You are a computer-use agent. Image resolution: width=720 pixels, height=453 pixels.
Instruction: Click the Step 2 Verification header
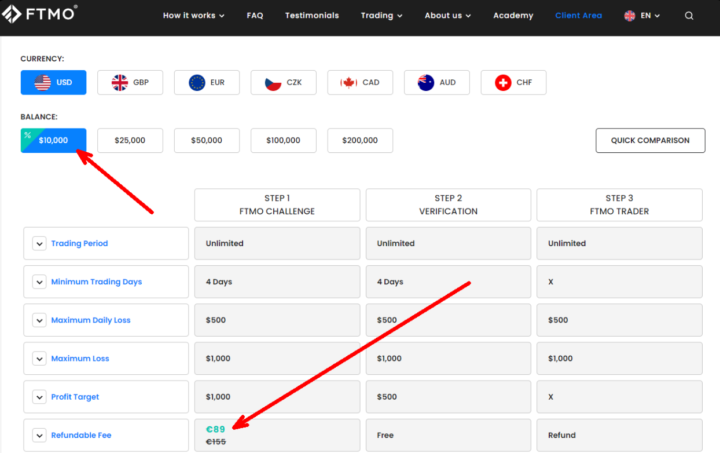click(x=448, y=205)
